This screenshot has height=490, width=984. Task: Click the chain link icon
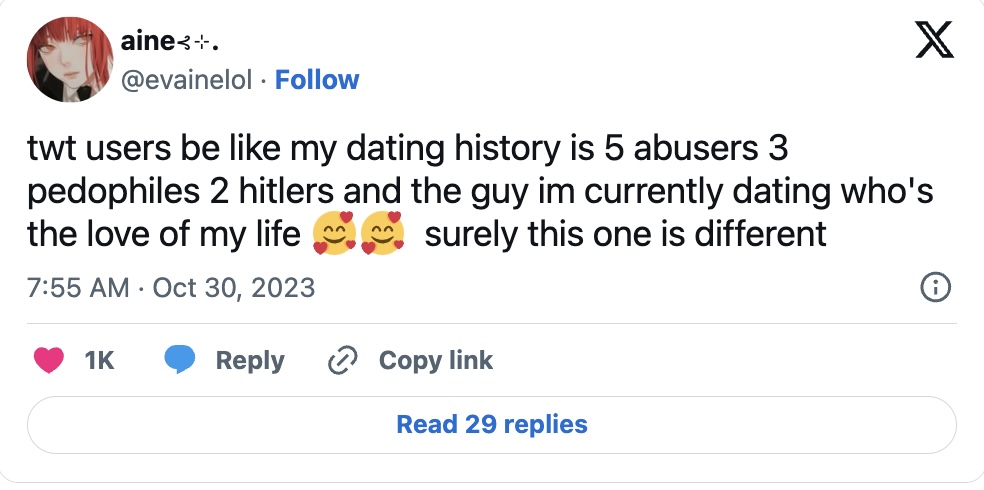coord(343,360)
